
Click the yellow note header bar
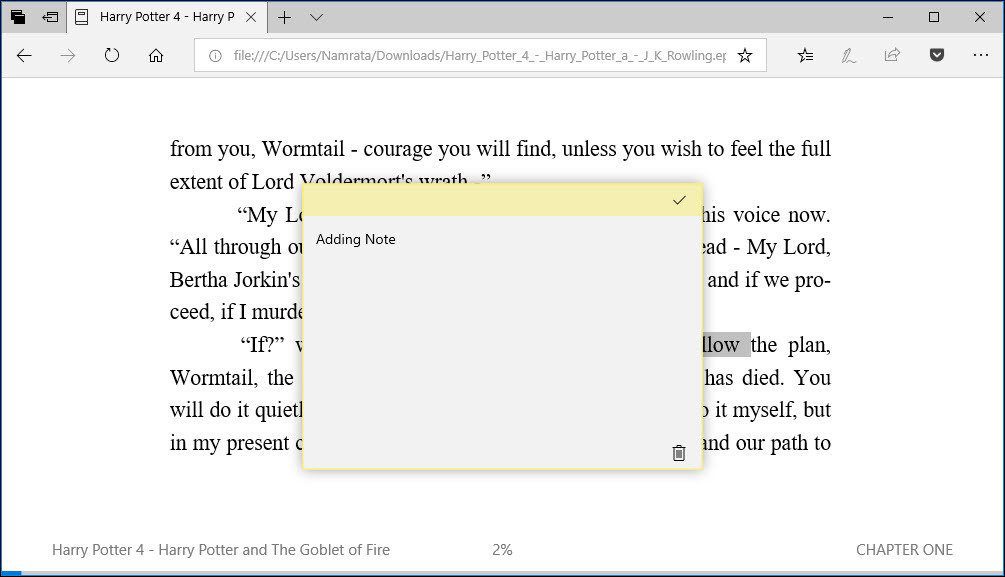pos(502,201)
